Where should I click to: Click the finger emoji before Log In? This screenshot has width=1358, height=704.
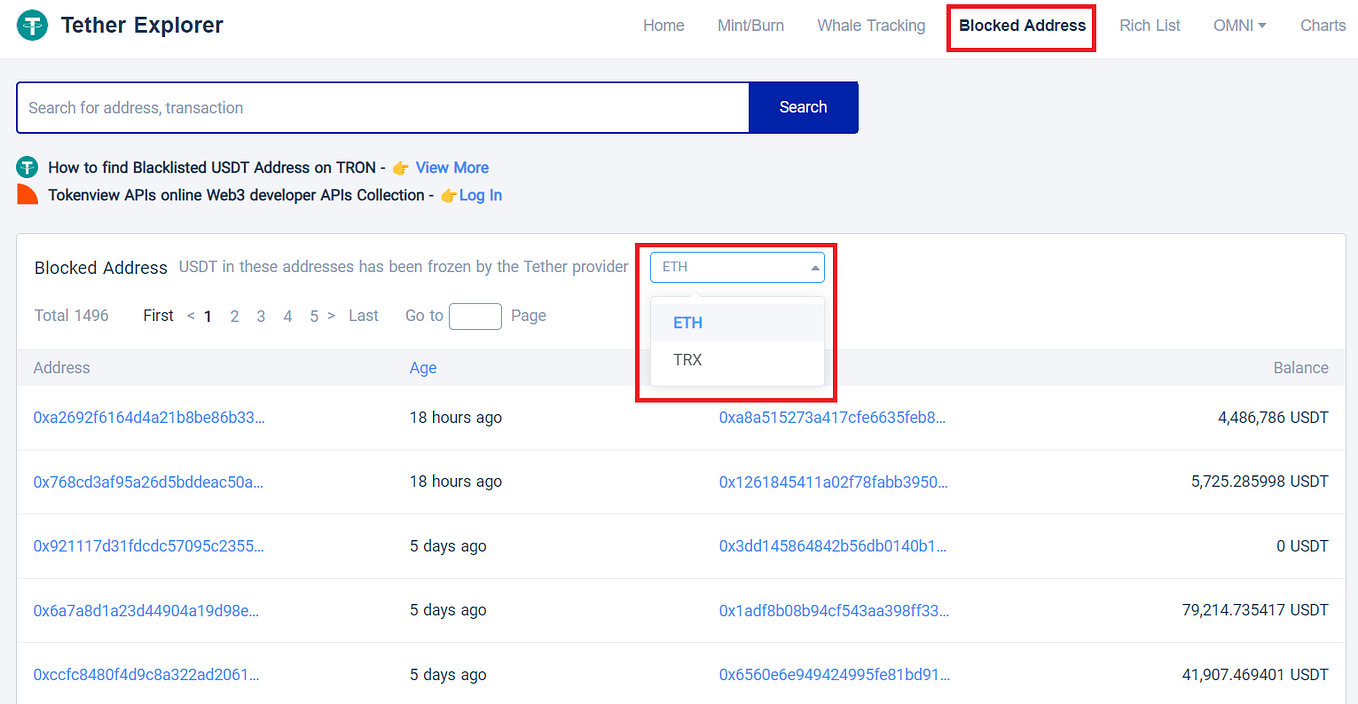pyautogui.click(x=447, y=196)
